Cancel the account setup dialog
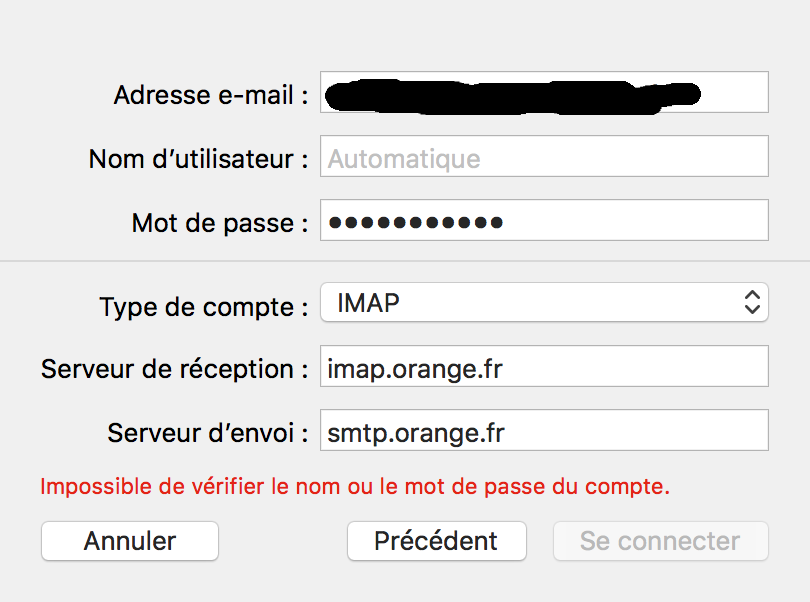The width and height of the screenshot is (810, 602). [x=129, y=541]
